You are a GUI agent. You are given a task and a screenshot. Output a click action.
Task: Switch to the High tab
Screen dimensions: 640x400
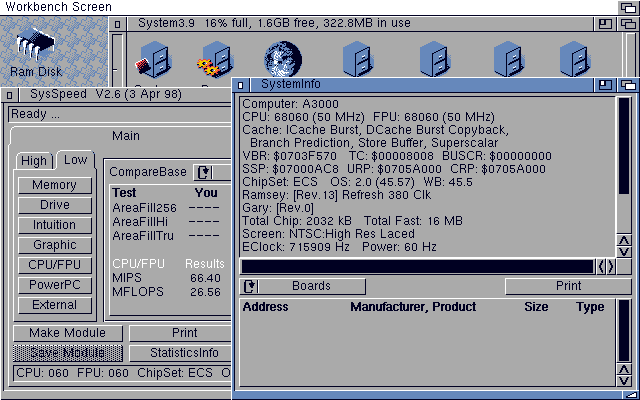click(x=34, y=161)
